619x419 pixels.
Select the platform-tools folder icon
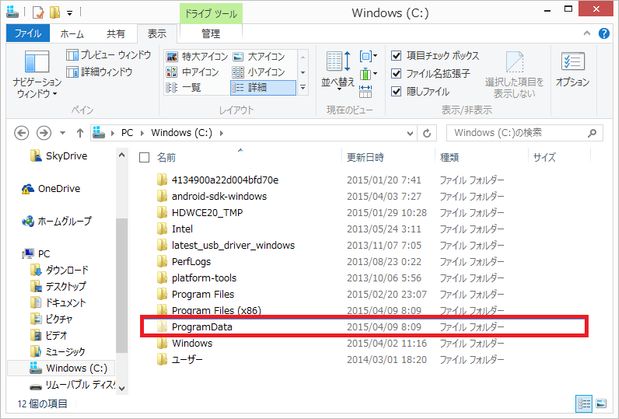tap(162, 278)
